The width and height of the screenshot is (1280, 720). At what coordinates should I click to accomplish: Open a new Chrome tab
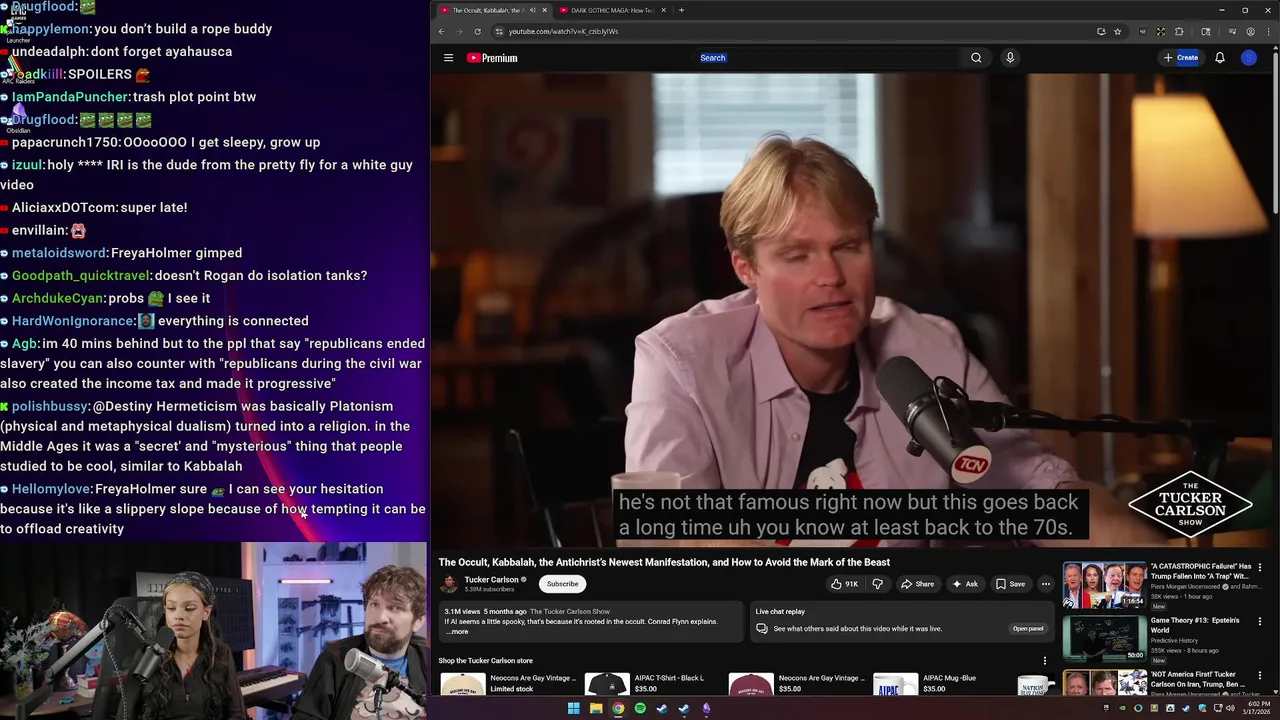pos(681,10)
